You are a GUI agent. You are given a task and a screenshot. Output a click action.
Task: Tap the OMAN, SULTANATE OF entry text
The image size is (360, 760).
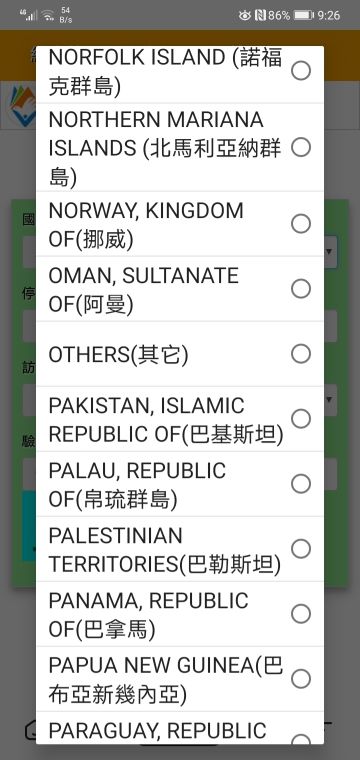coord(144,290)
